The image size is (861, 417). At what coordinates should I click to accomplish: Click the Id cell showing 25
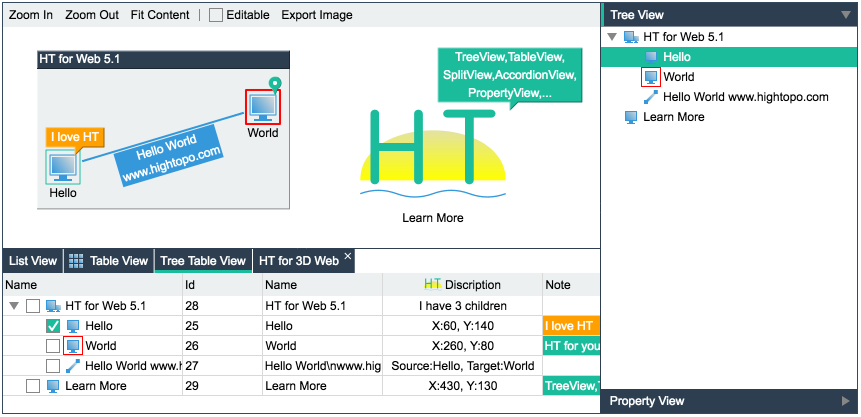point(222,326)
